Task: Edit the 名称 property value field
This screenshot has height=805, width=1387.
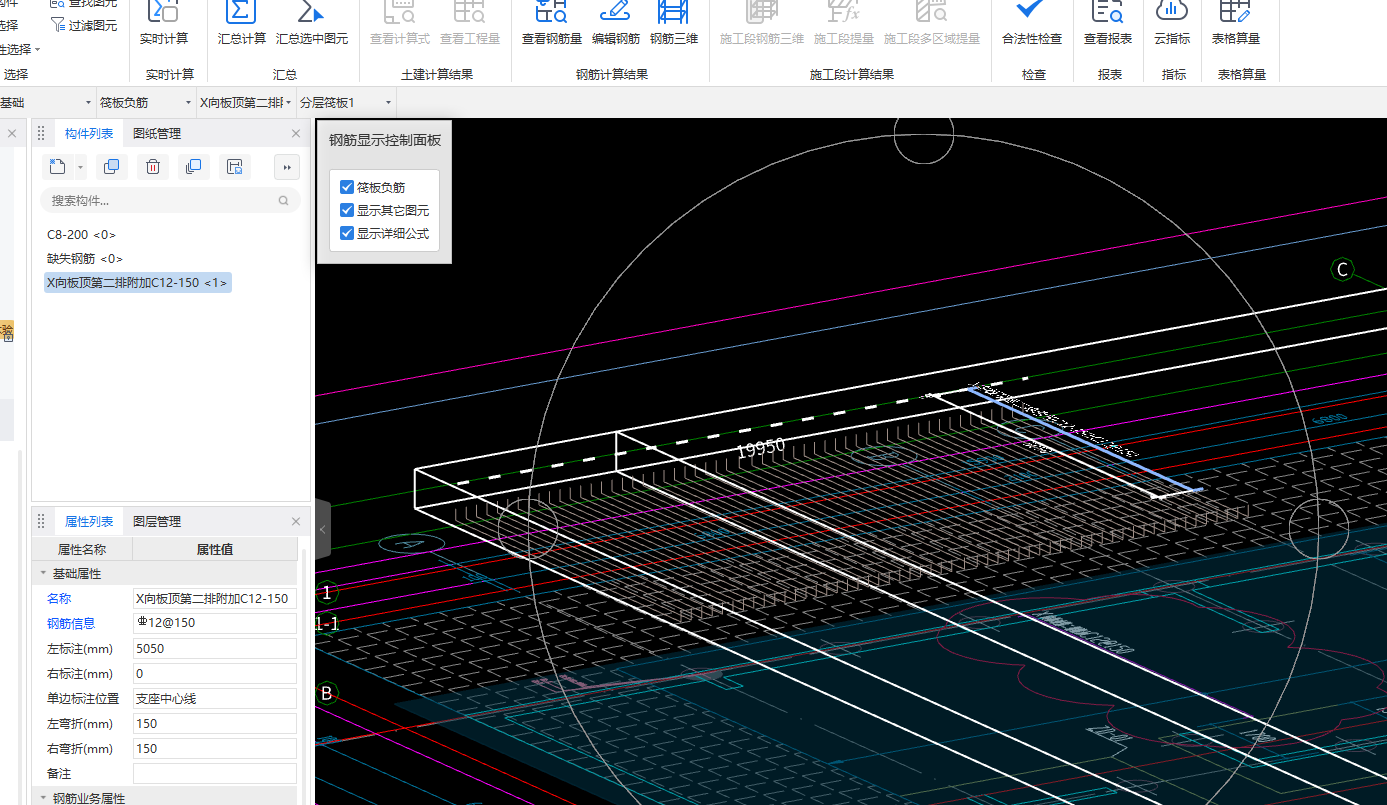Action: (x=215, y=599)
